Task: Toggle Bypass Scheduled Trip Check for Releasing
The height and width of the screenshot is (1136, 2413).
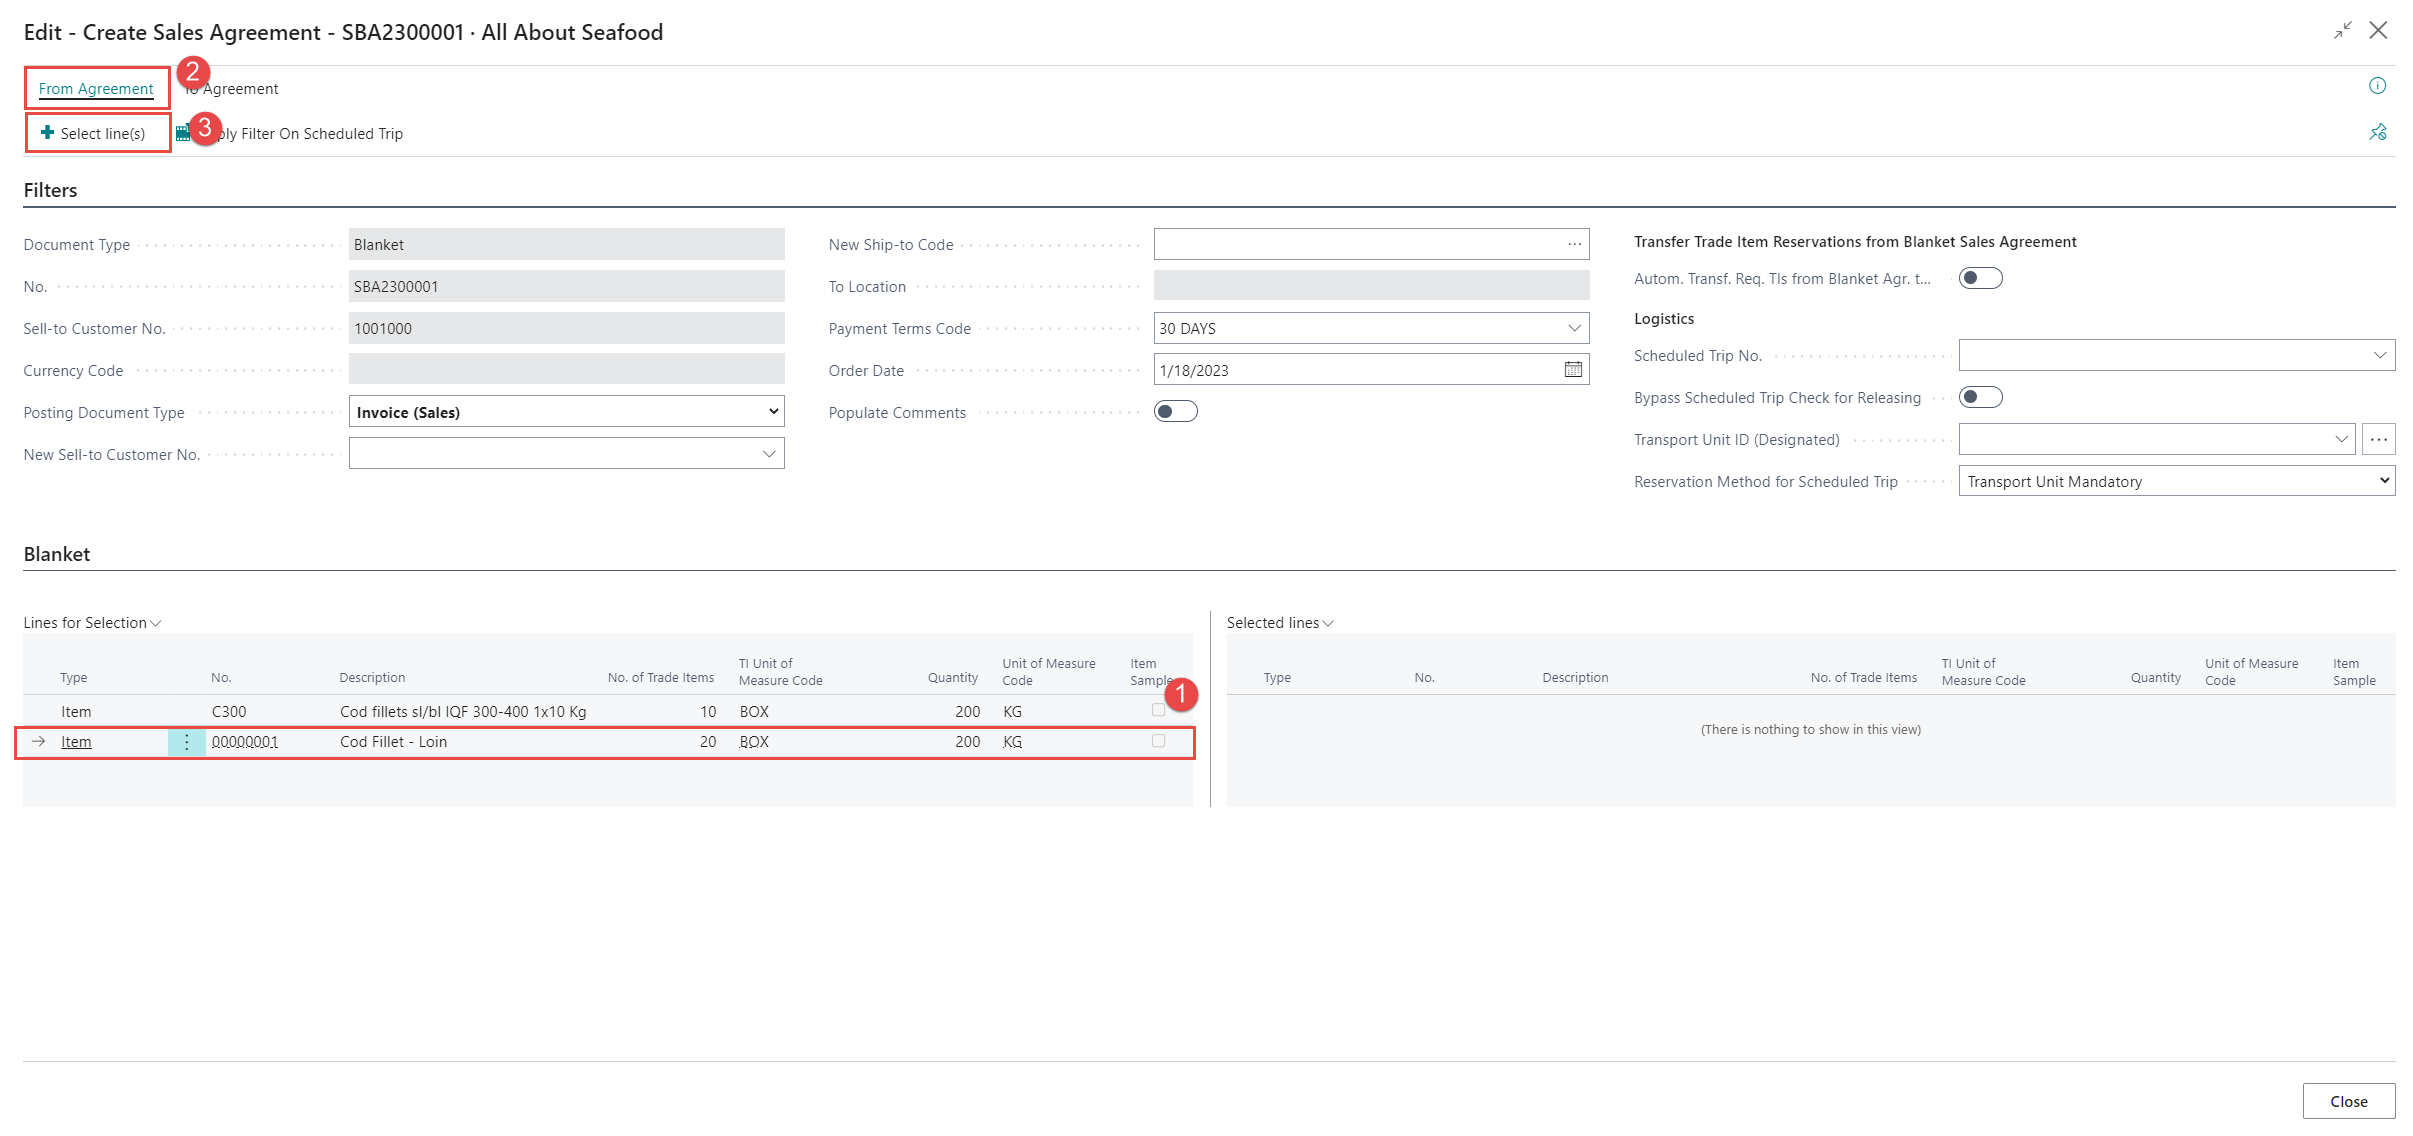Action: point(1979,397)
